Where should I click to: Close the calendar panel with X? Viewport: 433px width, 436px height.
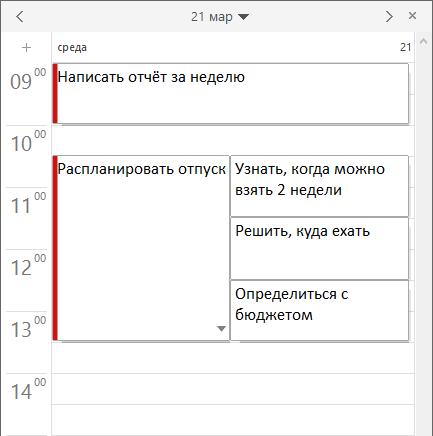[412, 16]
